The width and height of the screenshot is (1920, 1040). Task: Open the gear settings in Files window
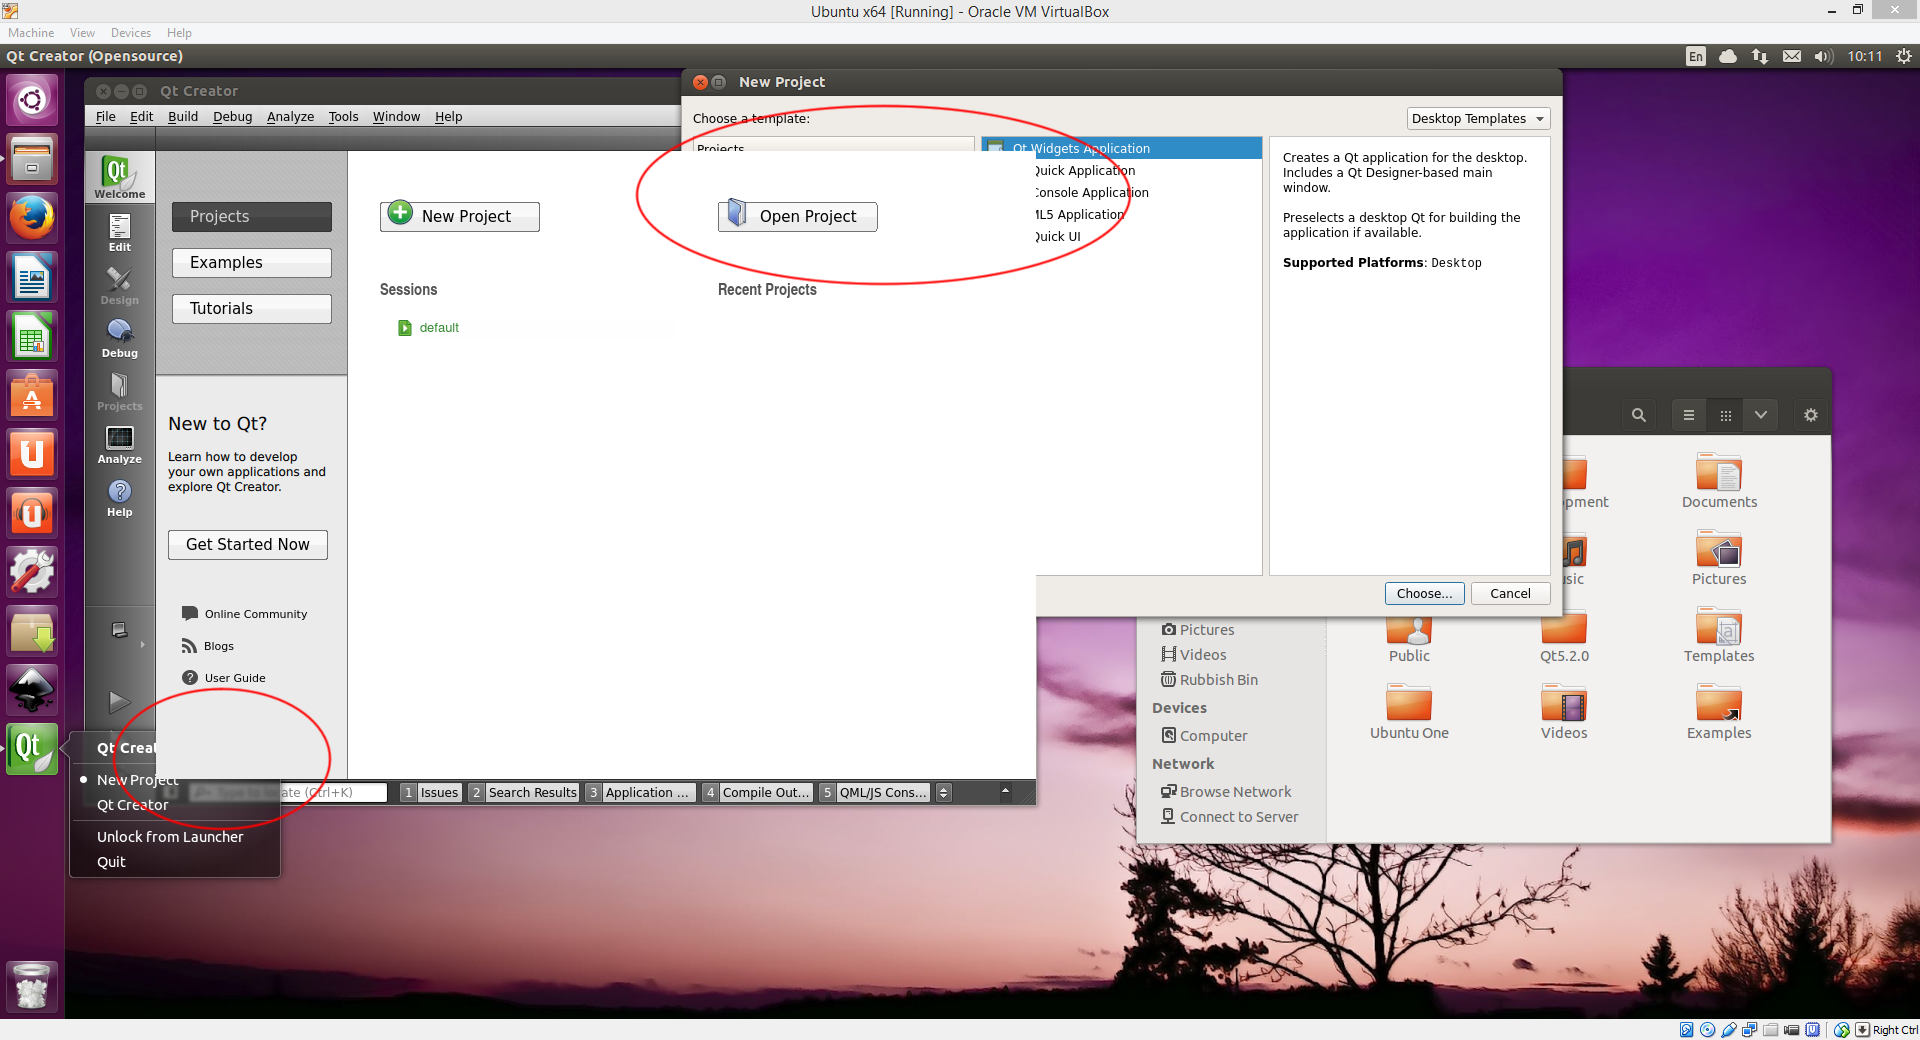[1810, 415]
